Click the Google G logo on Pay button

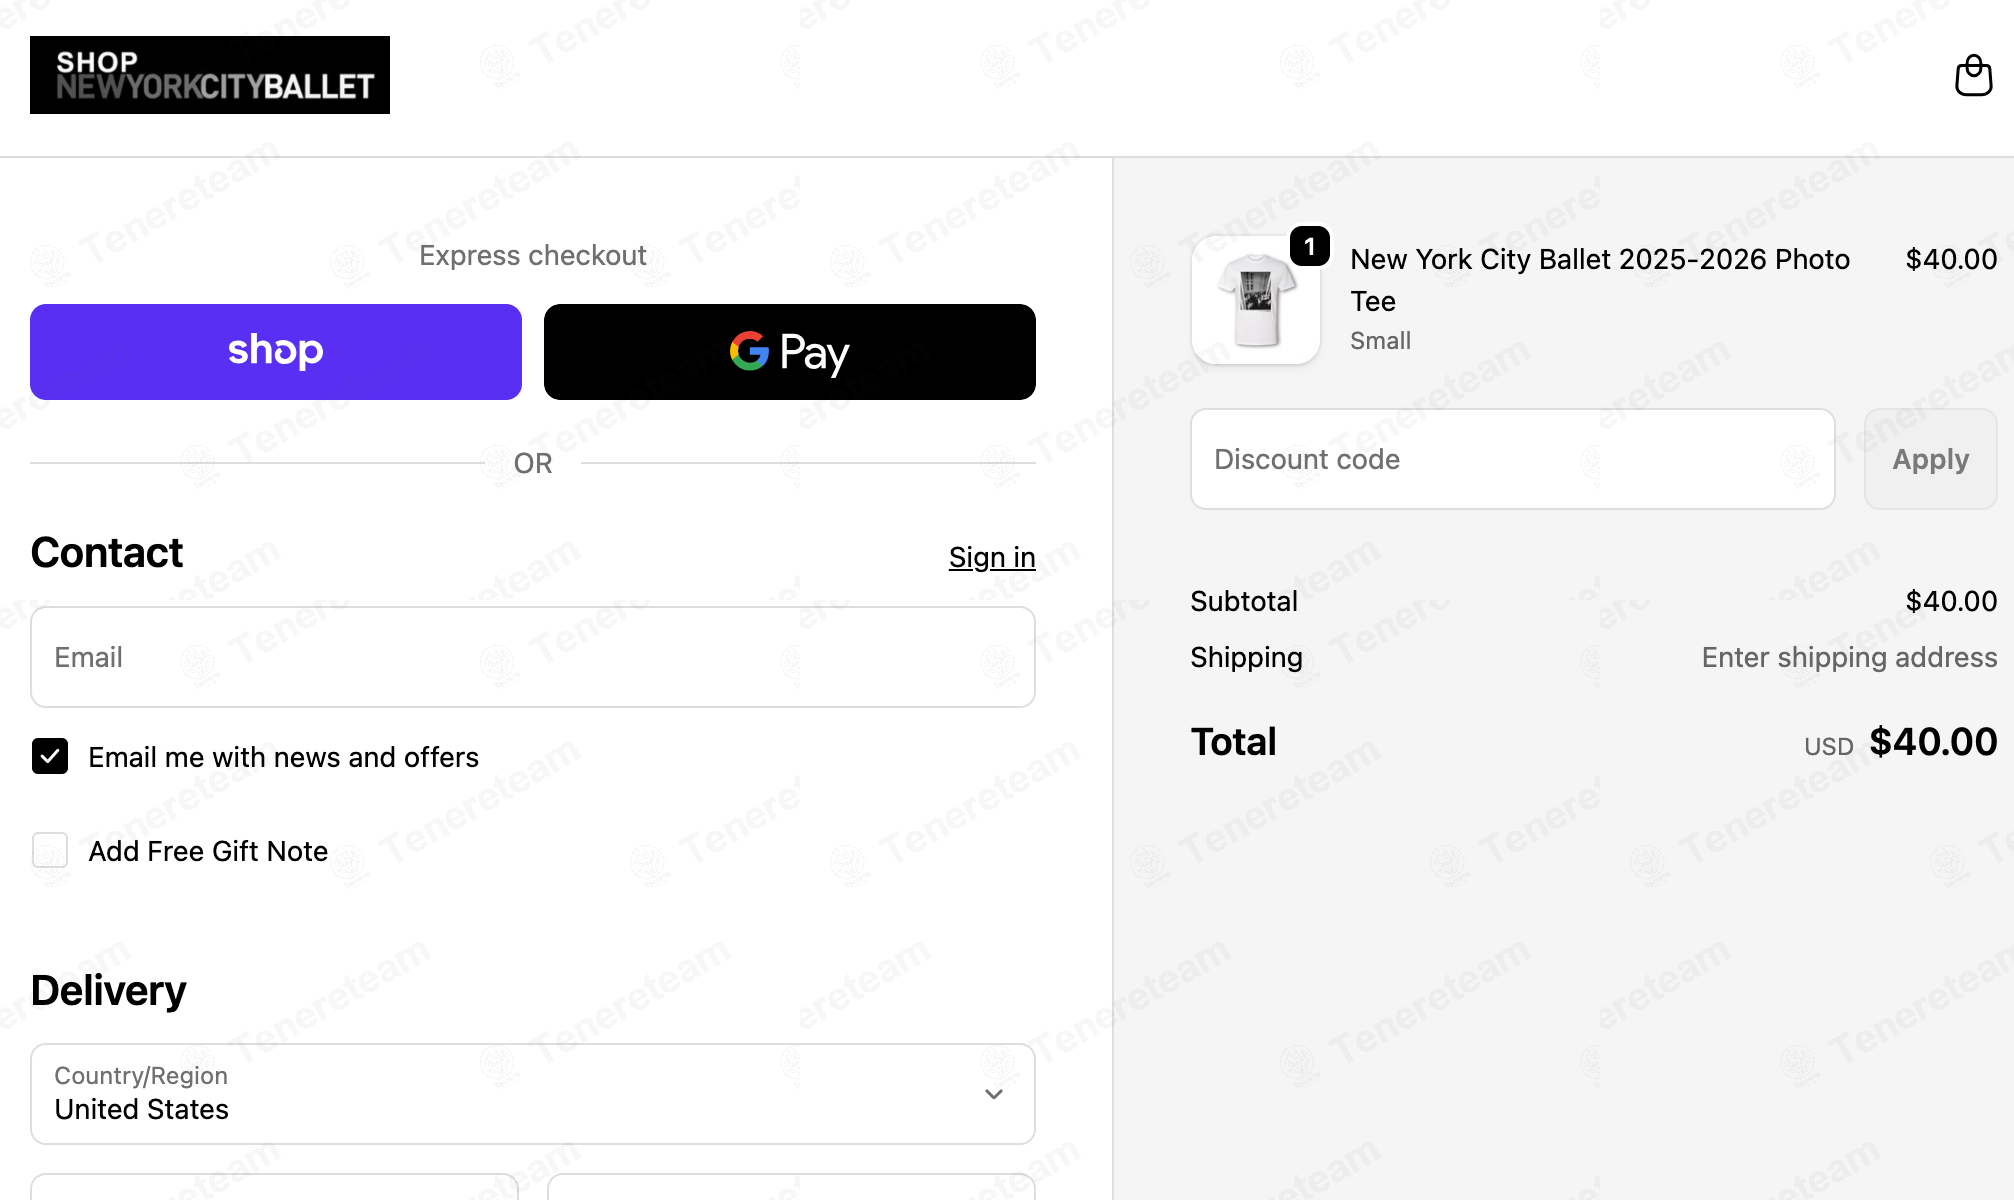click(749, 351)
